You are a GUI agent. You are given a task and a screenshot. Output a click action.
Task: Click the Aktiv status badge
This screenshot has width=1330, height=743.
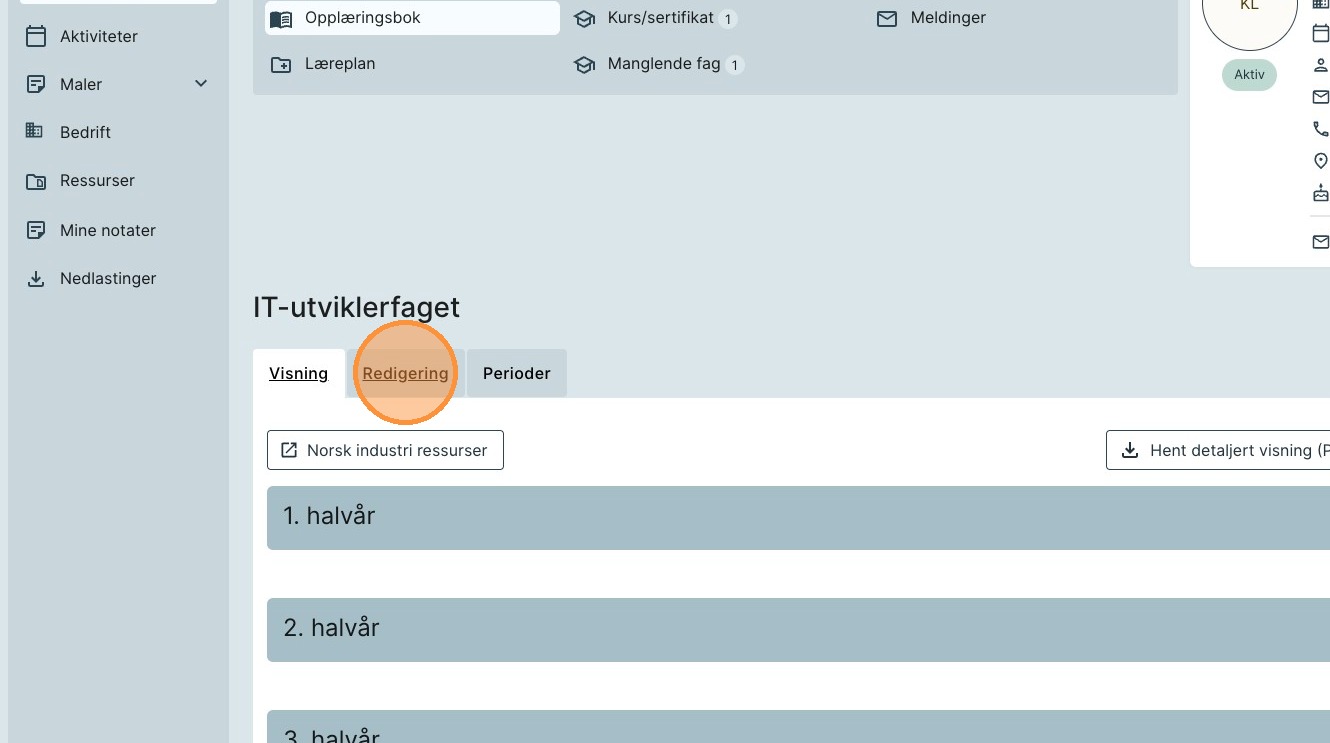1249,75
